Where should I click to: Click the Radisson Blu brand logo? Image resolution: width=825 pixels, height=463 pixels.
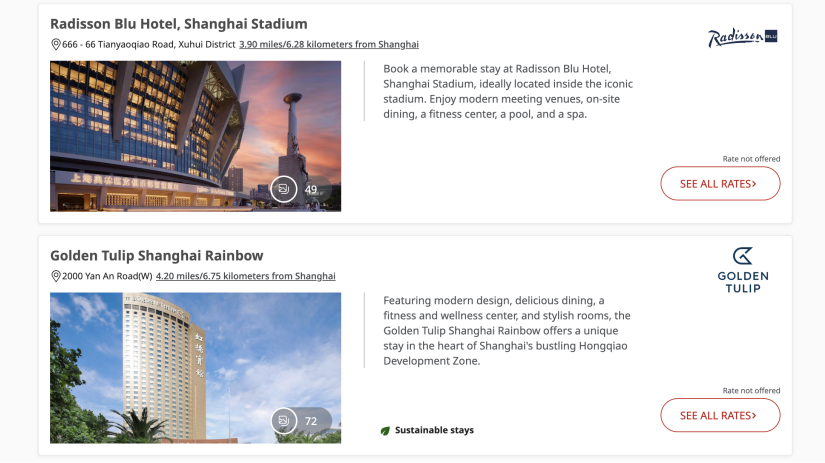point(742,37)
